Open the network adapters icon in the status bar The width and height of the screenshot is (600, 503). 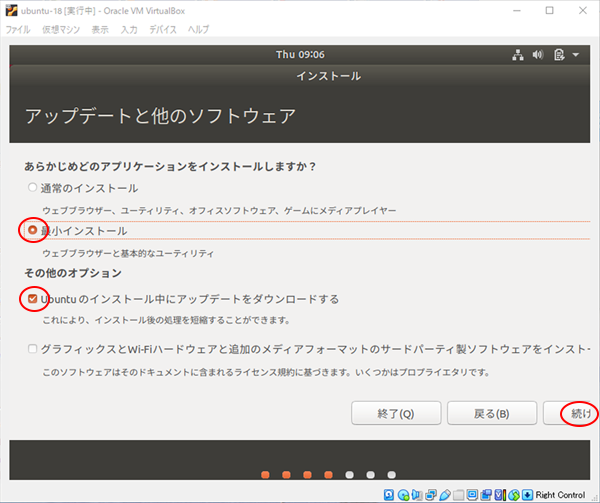[431, 495]
